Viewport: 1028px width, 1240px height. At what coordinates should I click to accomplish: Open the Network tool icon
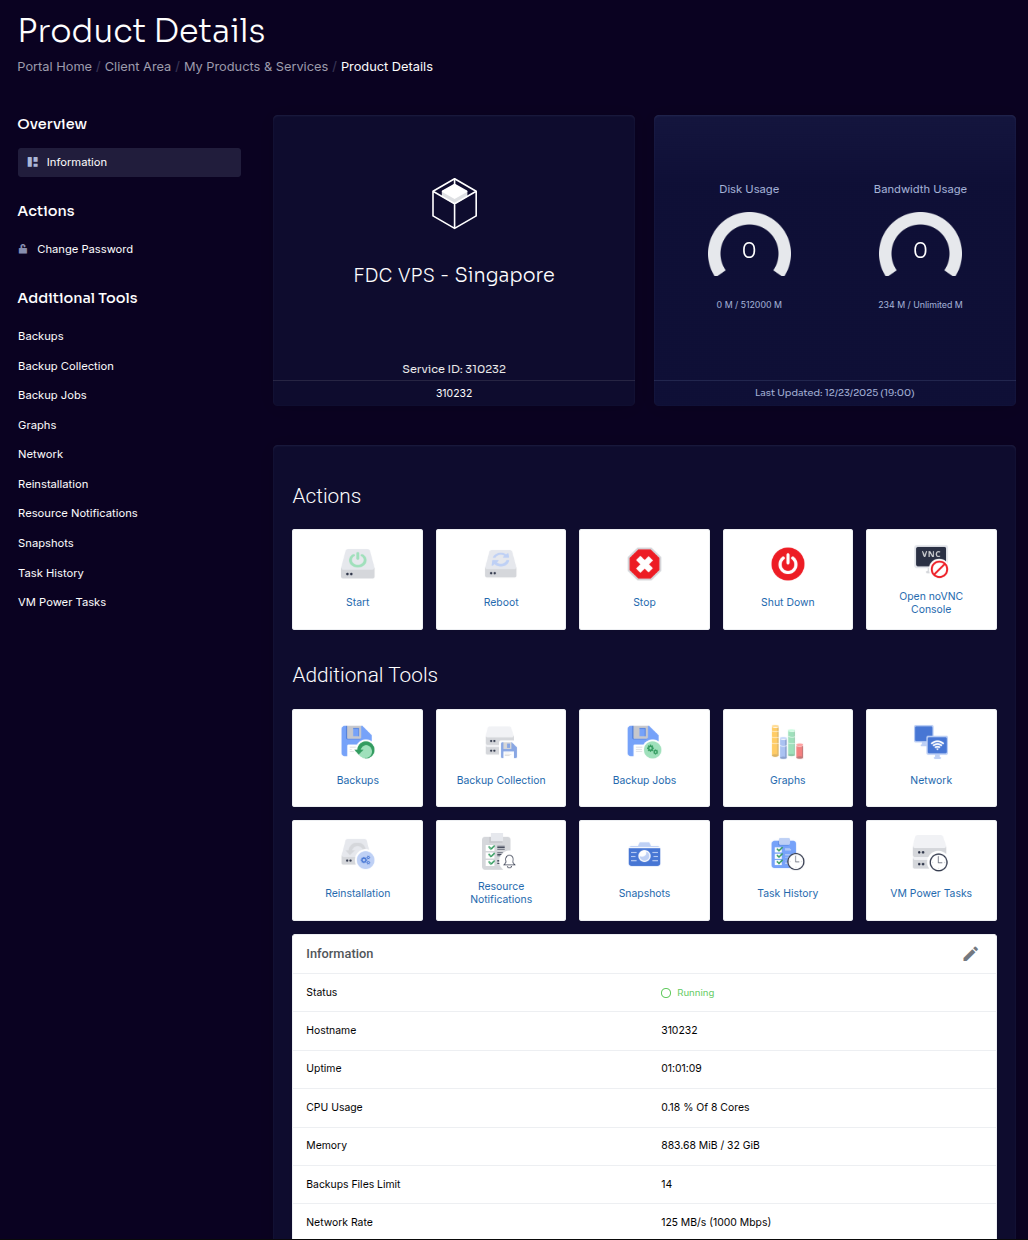(x=930, y=757)
